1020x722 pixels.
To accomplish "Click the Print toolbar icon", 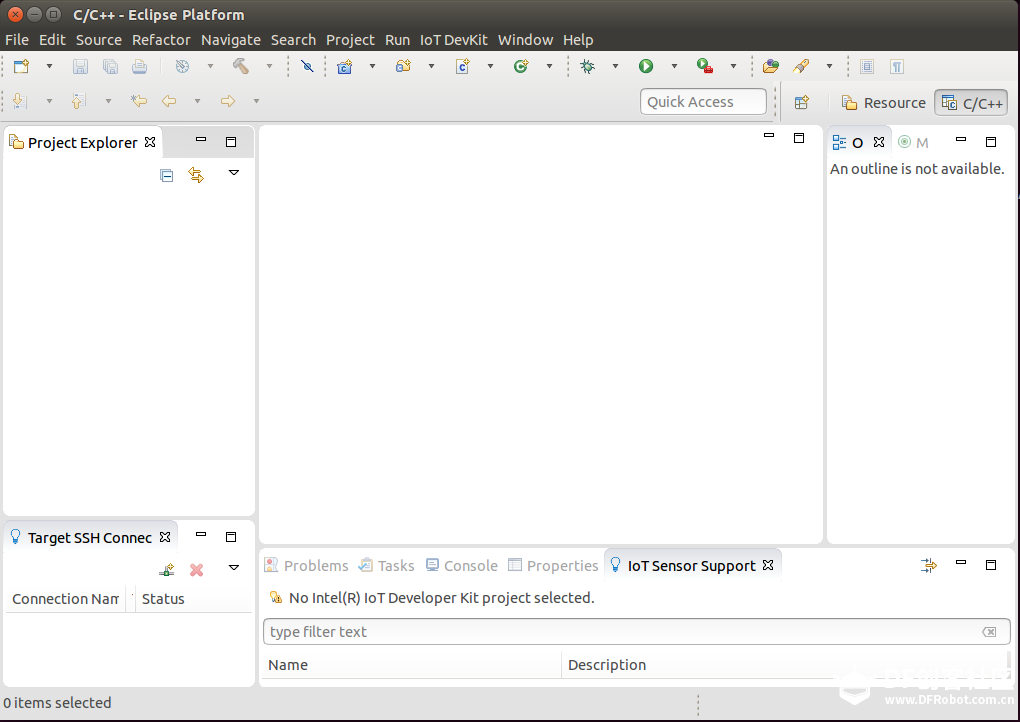I will click(139, 66).
